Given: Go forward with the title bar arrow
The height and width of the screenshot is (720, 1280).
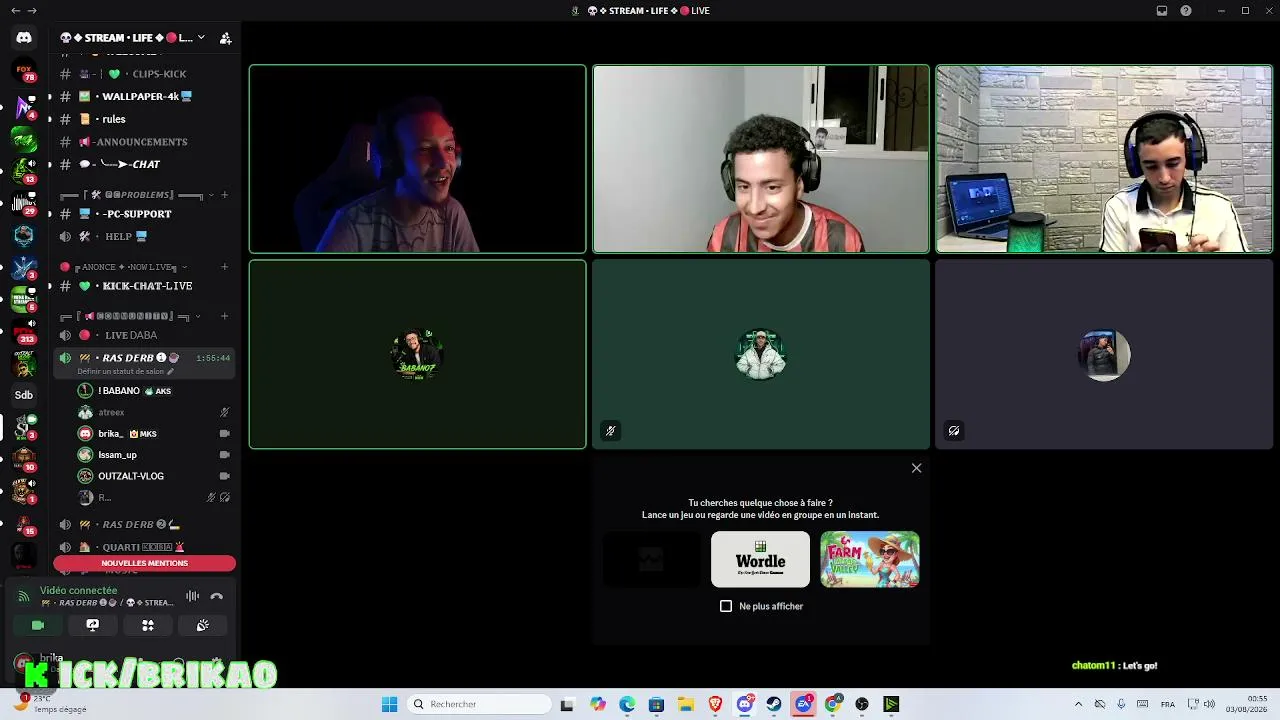Looking at the screenshot, I should 32,11.
